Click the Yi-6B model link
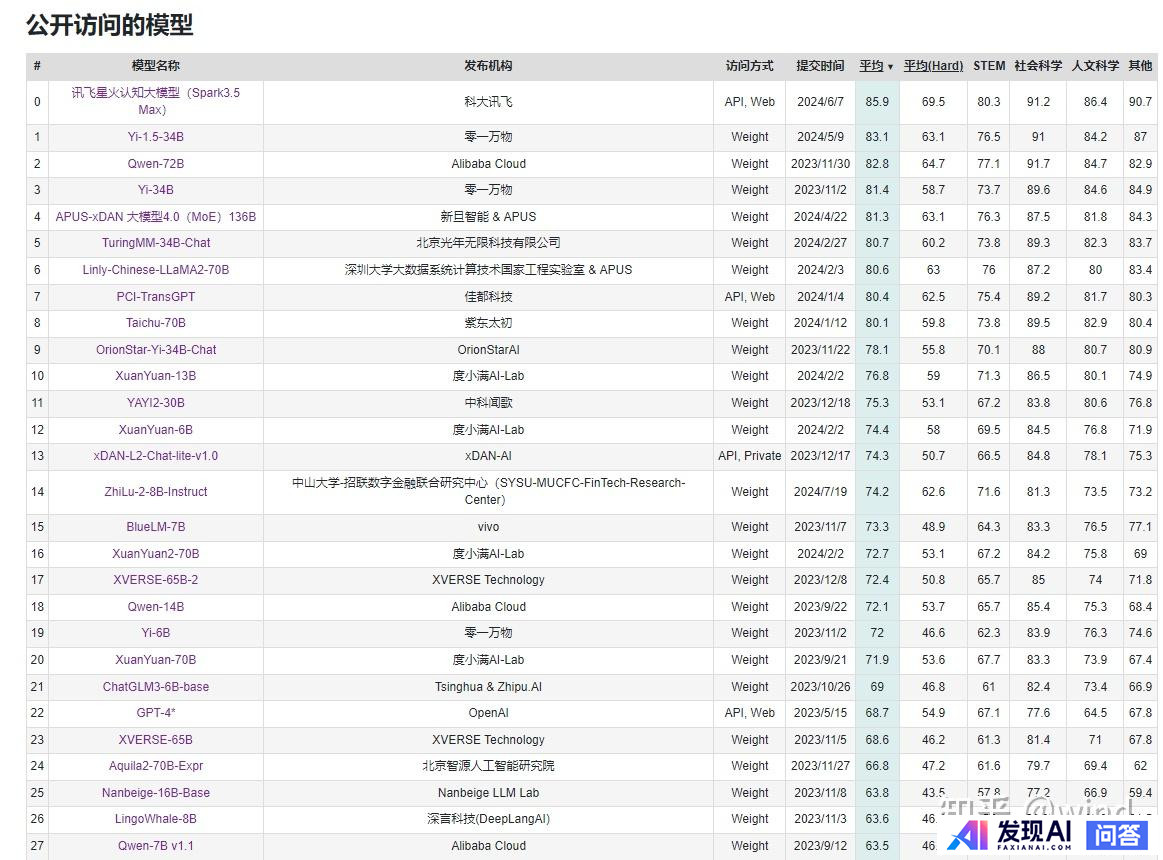Image resolution: width=1163 pixels, height=860 pixels. point(156,633)
